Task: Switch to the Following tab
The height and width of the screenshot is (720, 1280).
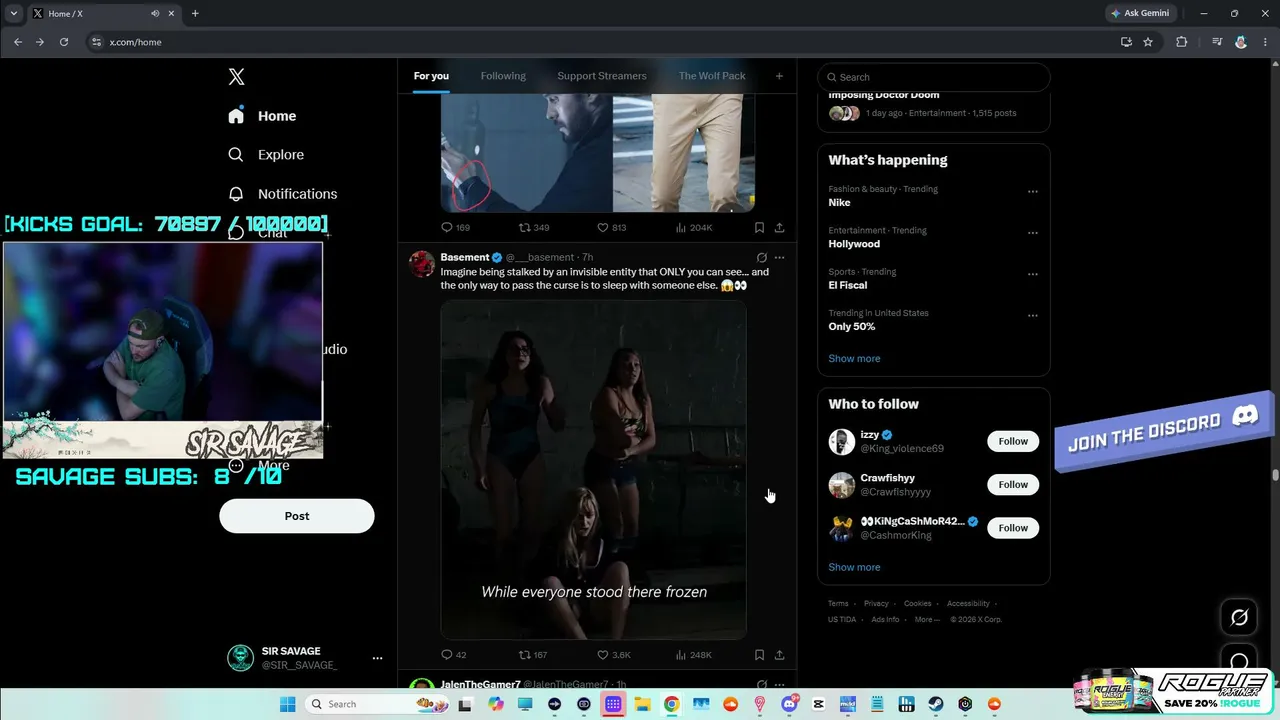Action: tap(503, 76)
